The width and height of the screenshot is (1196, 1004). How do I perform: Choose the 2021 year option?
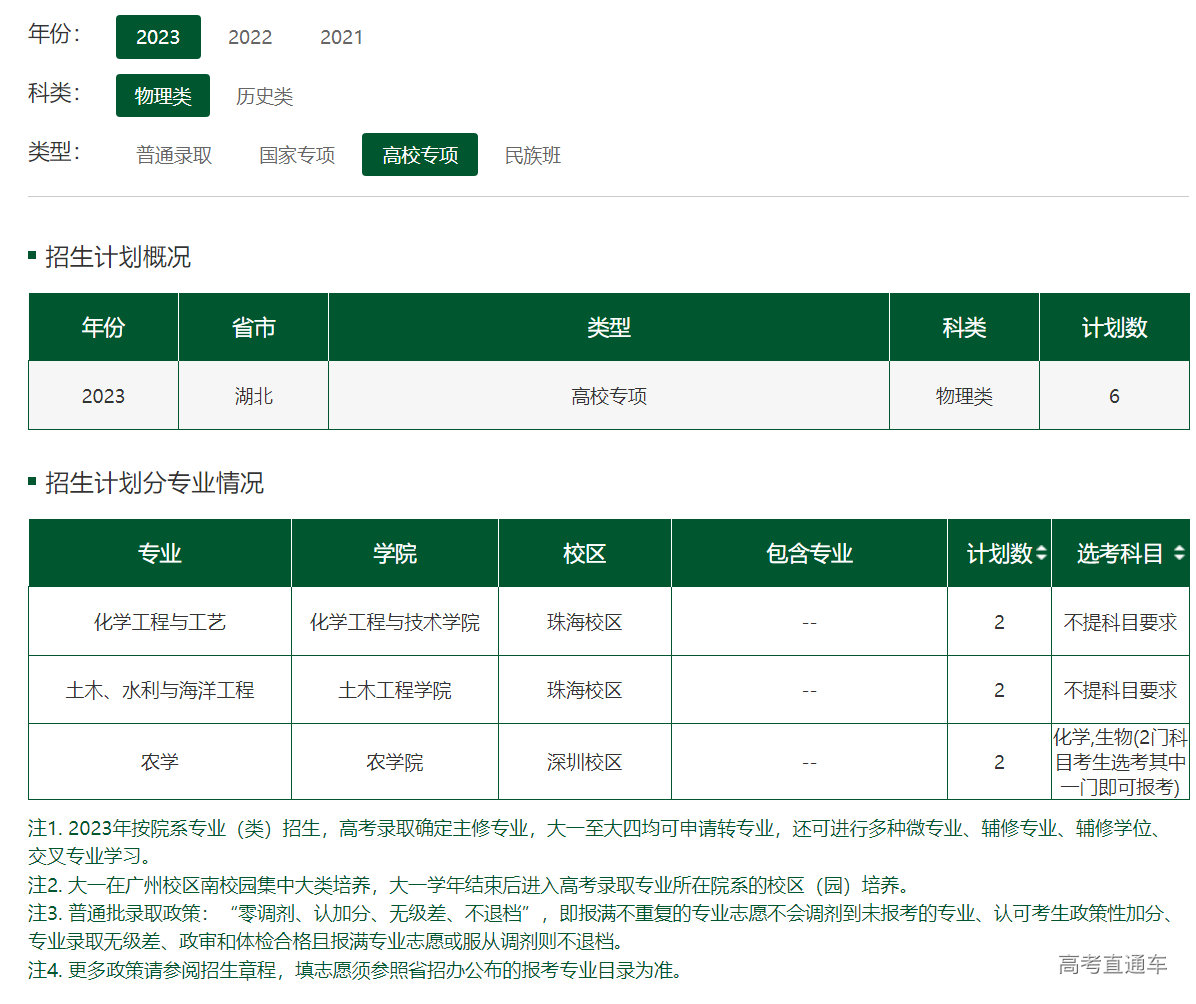coord(341,37)
